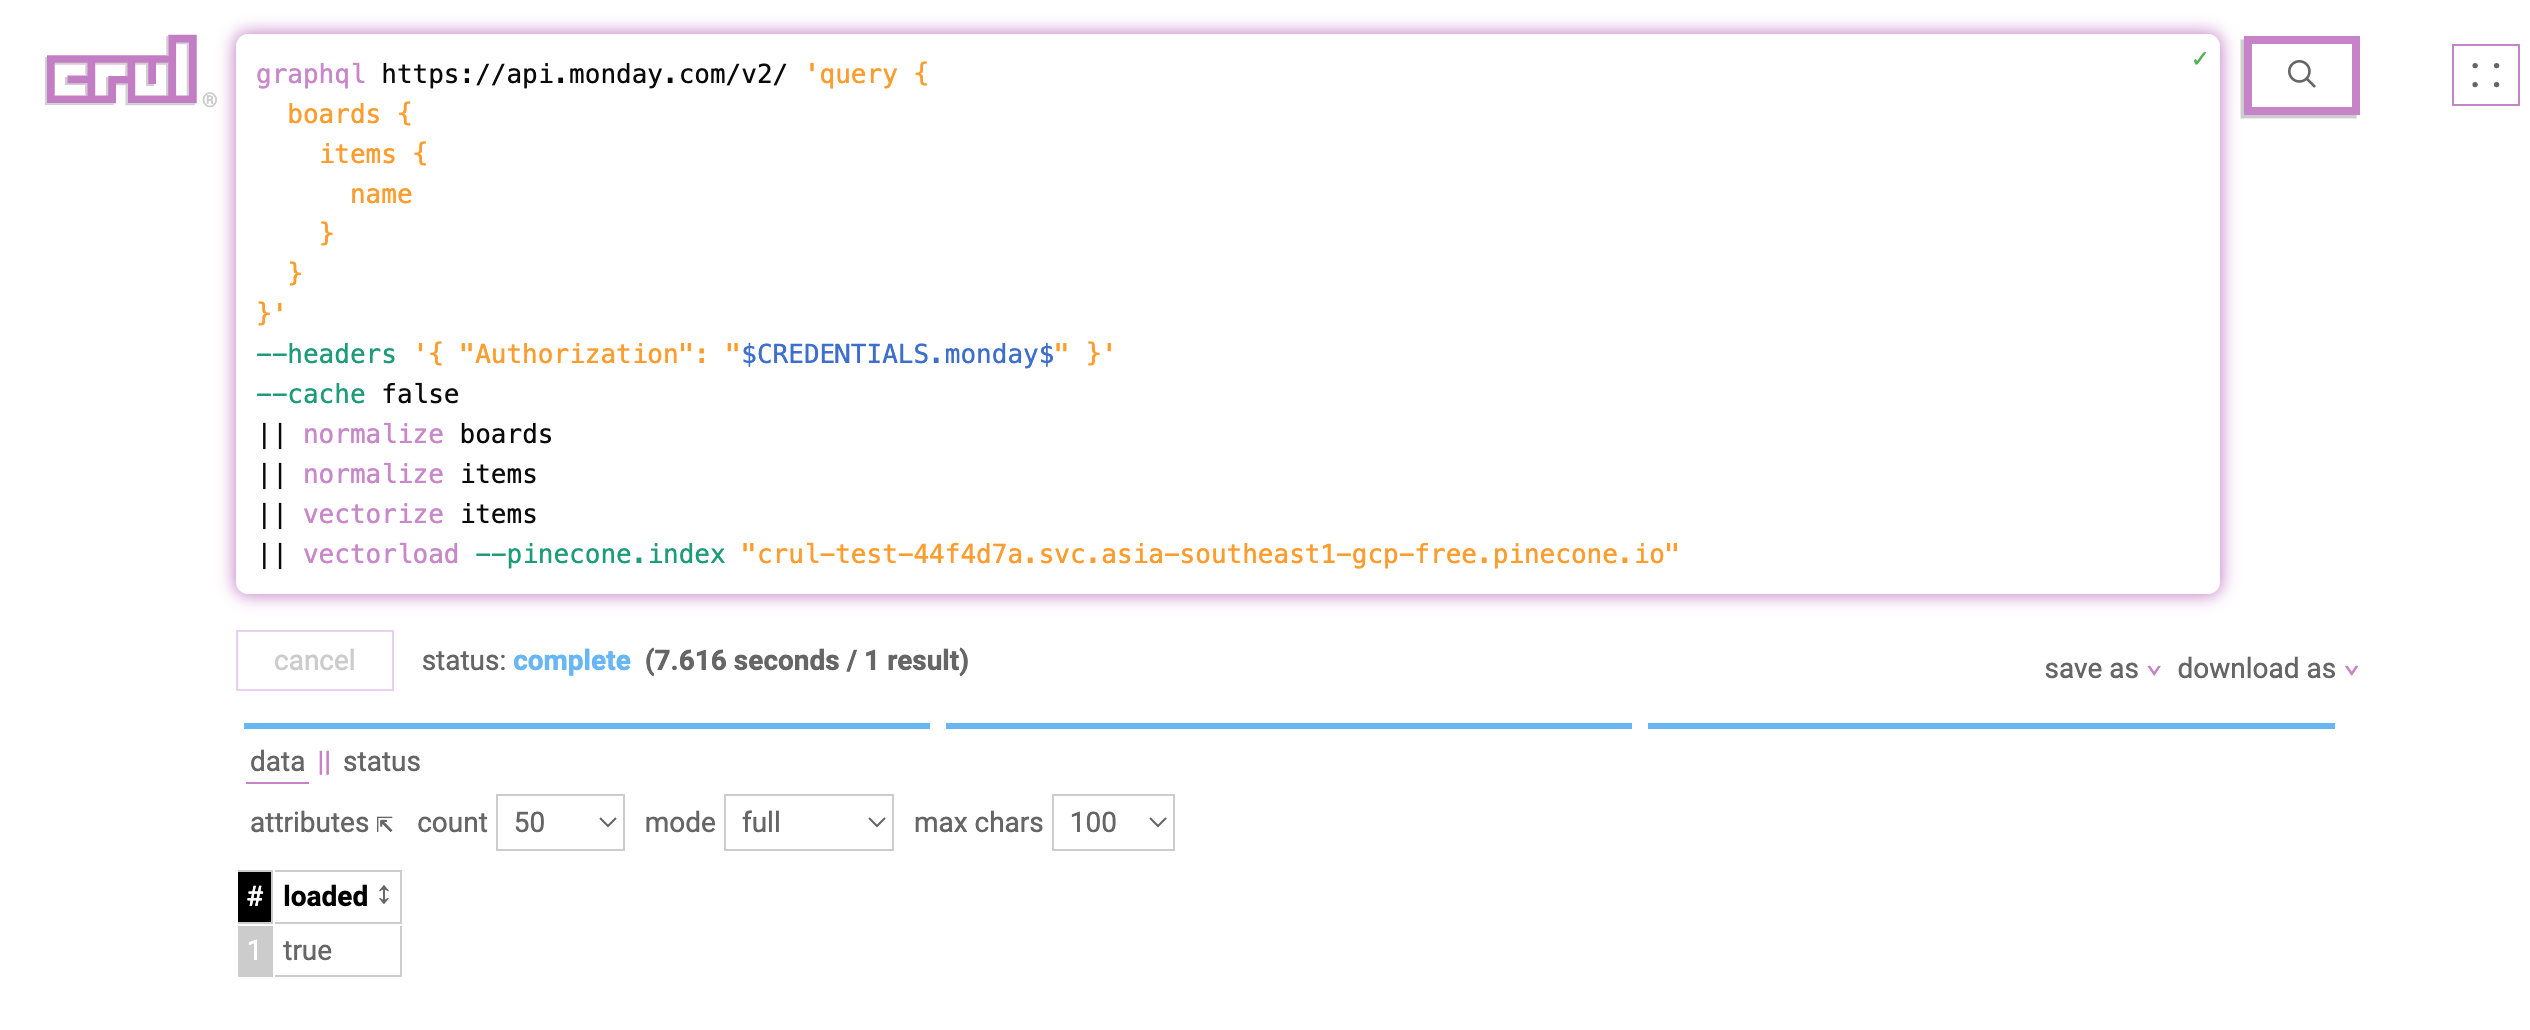
Task: Click row number 1 cell
Action: (x=255, y=950)
